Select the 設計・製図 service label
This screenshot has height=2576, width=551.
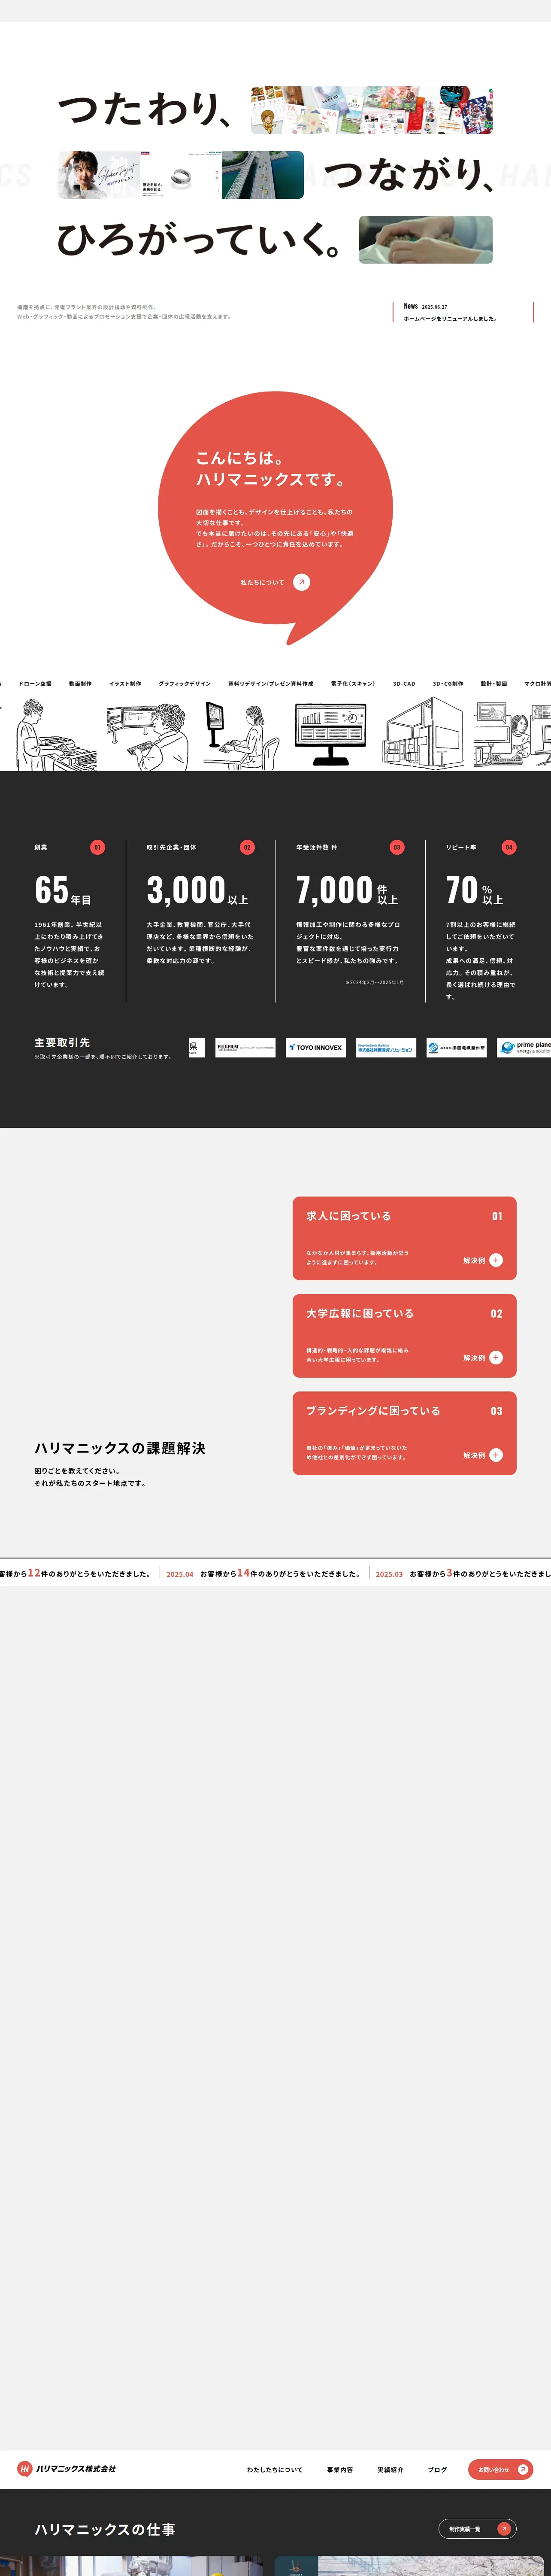(x=494, y=684)
